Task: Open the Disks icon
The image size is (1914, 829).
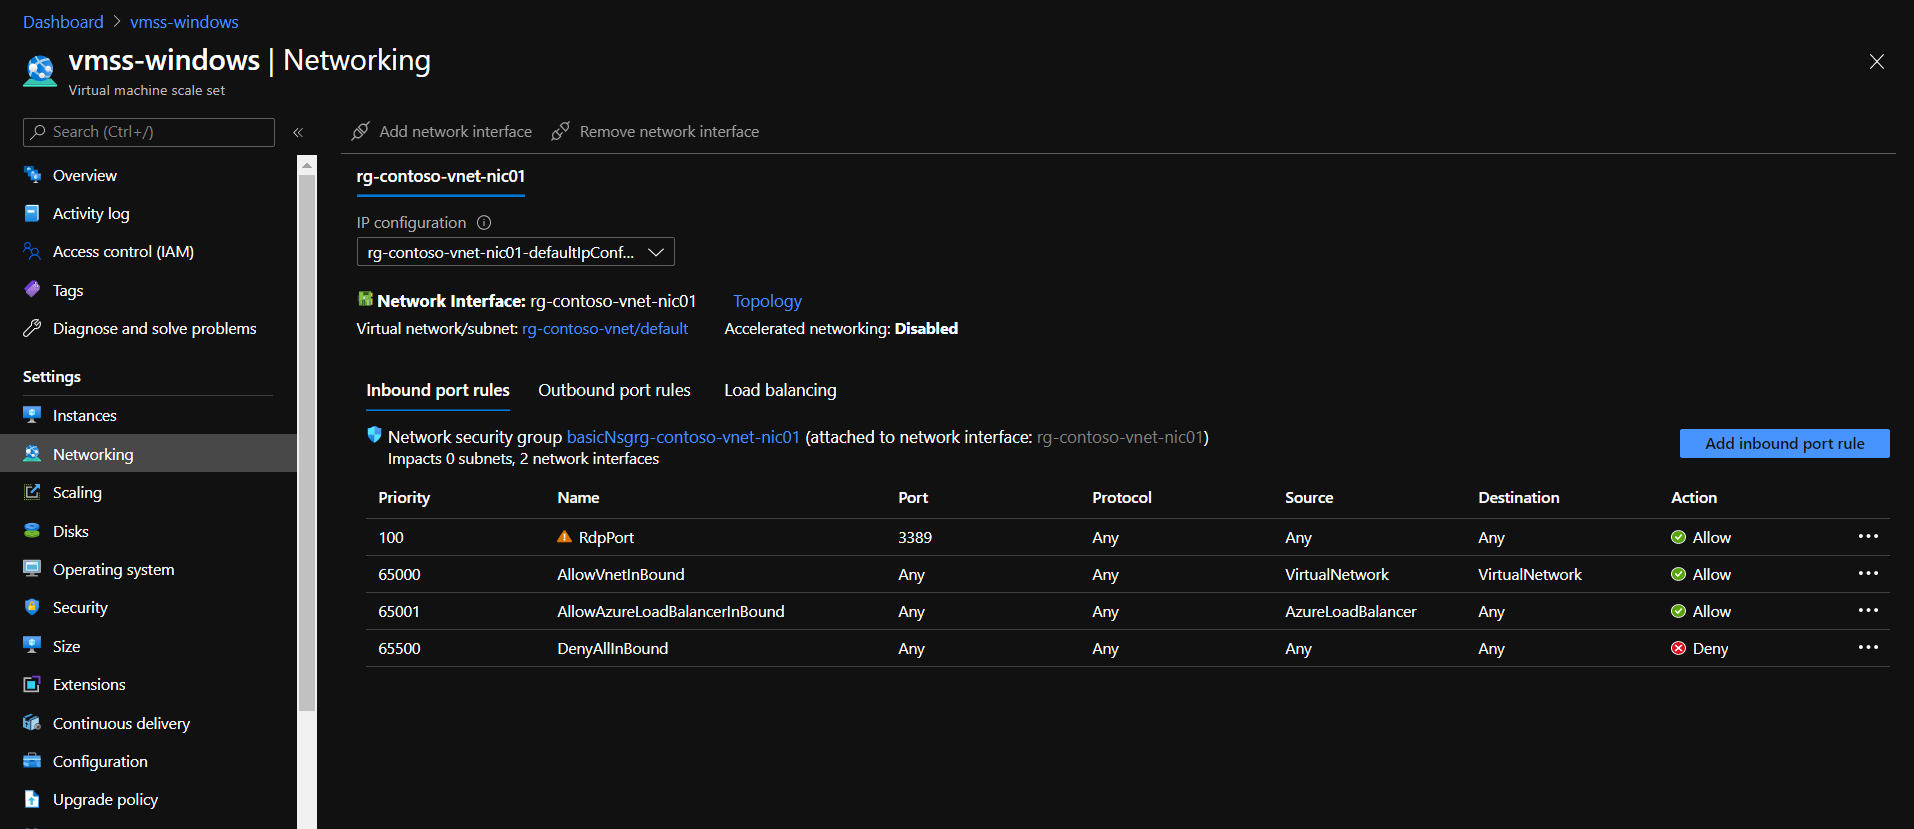Action: pyautogui.click(x=32, y=531)
